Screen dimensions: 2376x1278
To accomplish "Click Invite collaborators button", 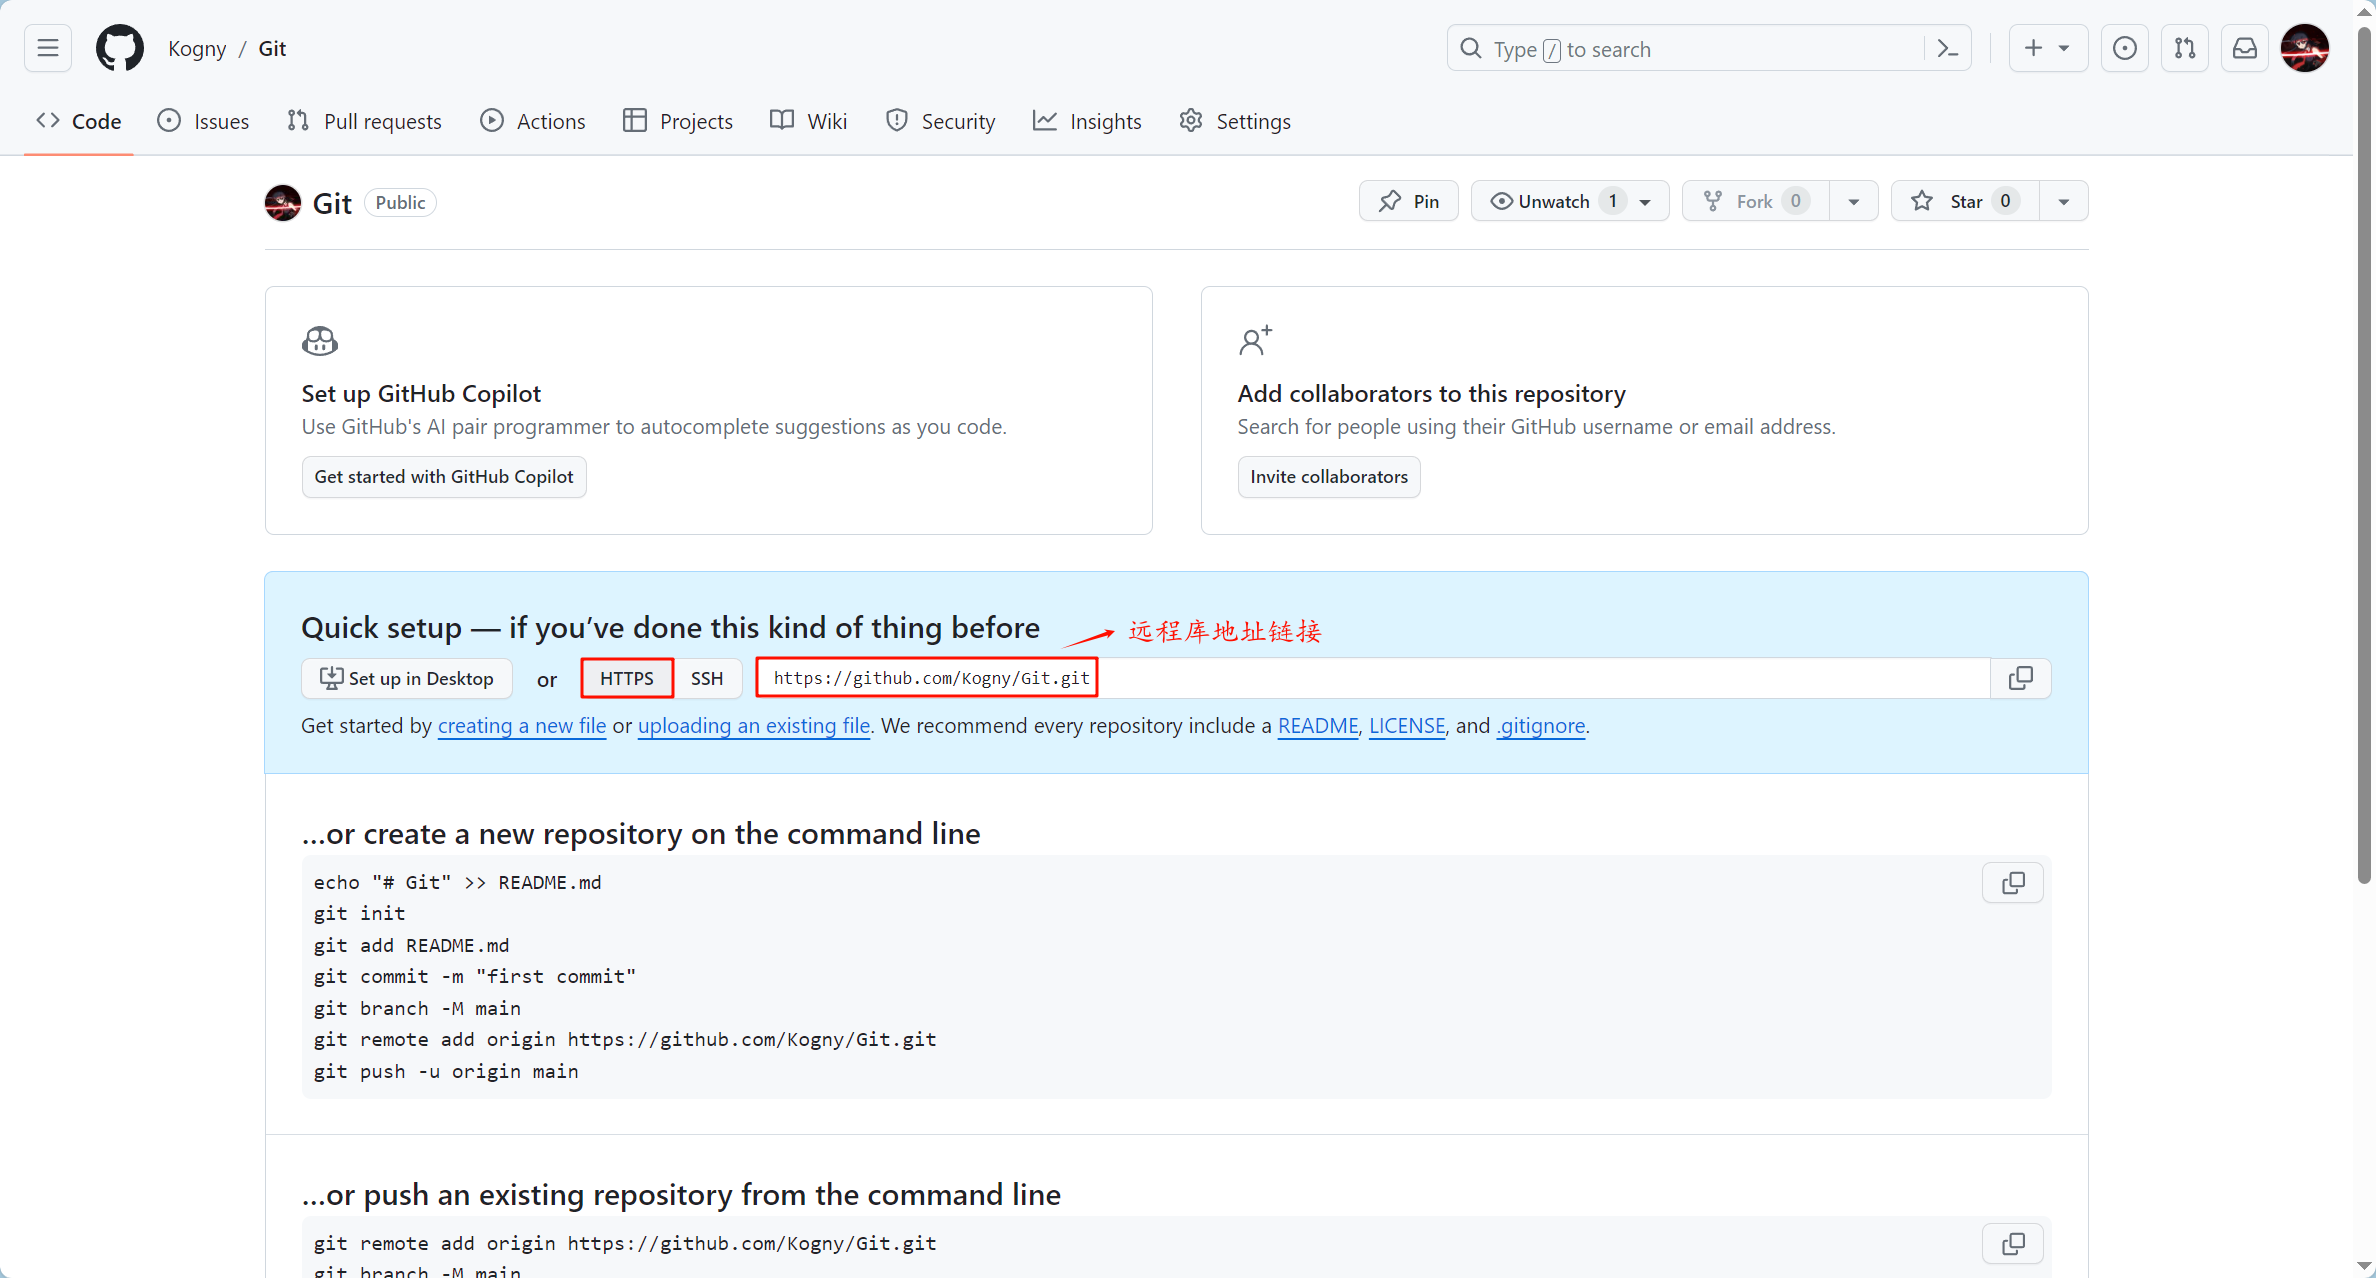I will (x=1328, y=477).
